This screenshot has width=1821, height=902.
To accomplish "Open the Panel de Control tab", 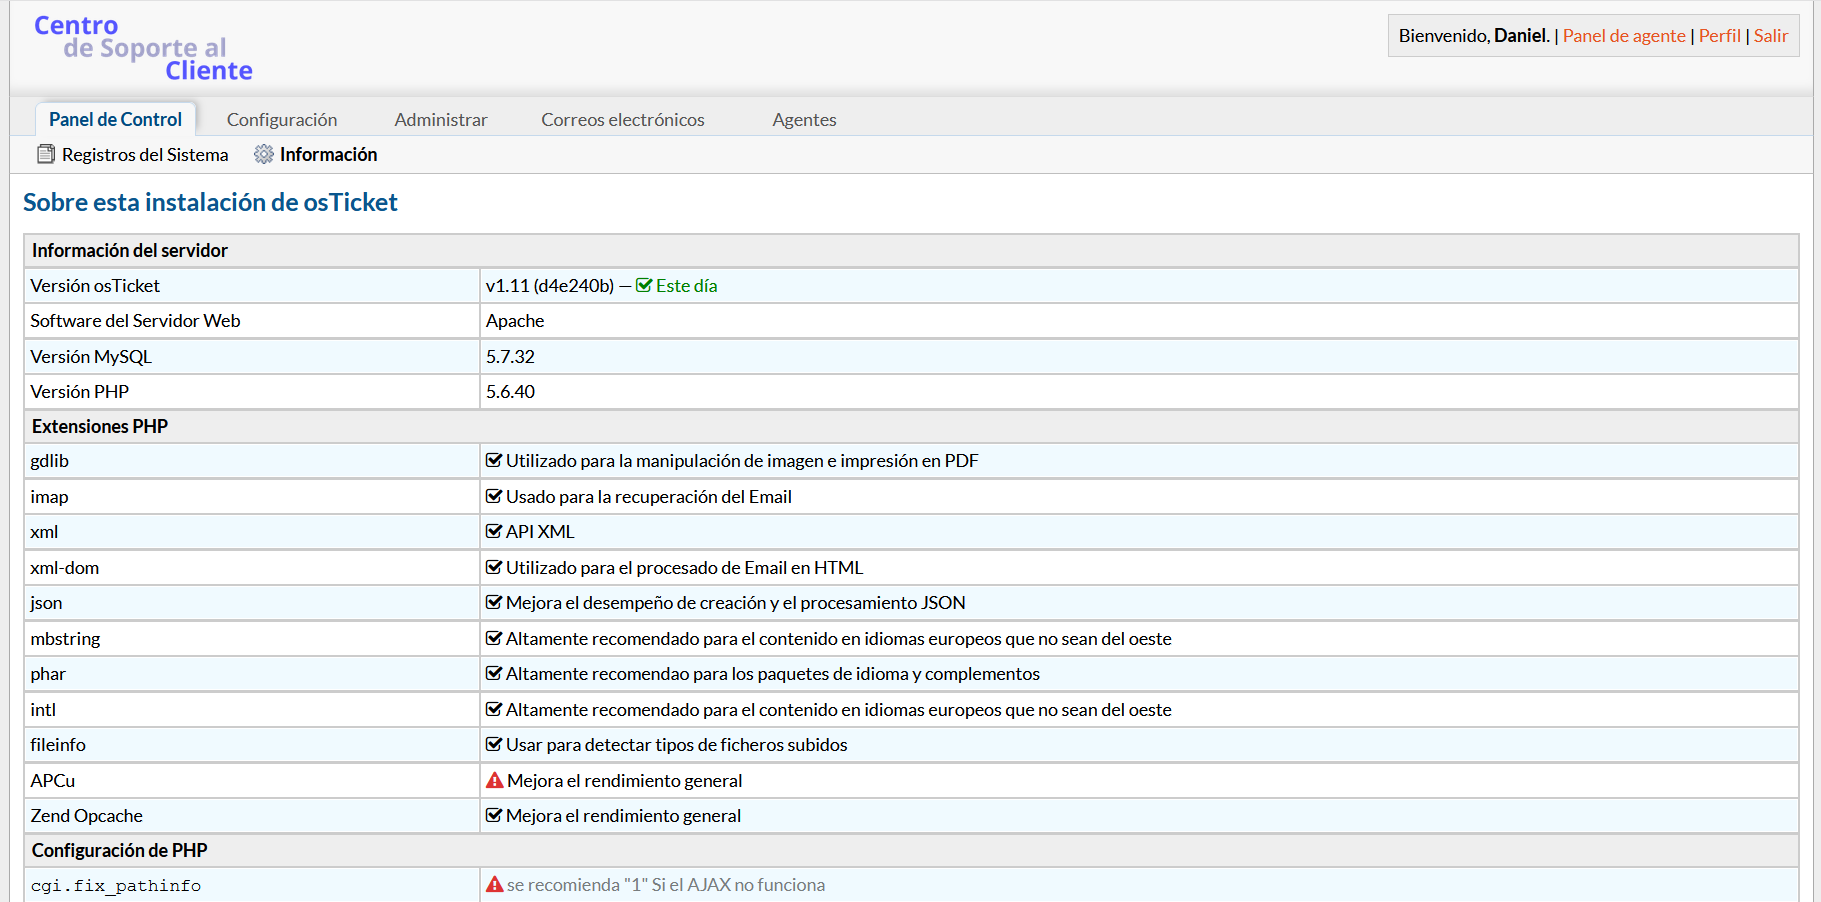I will pyautogui.click(x=115, y=120).
